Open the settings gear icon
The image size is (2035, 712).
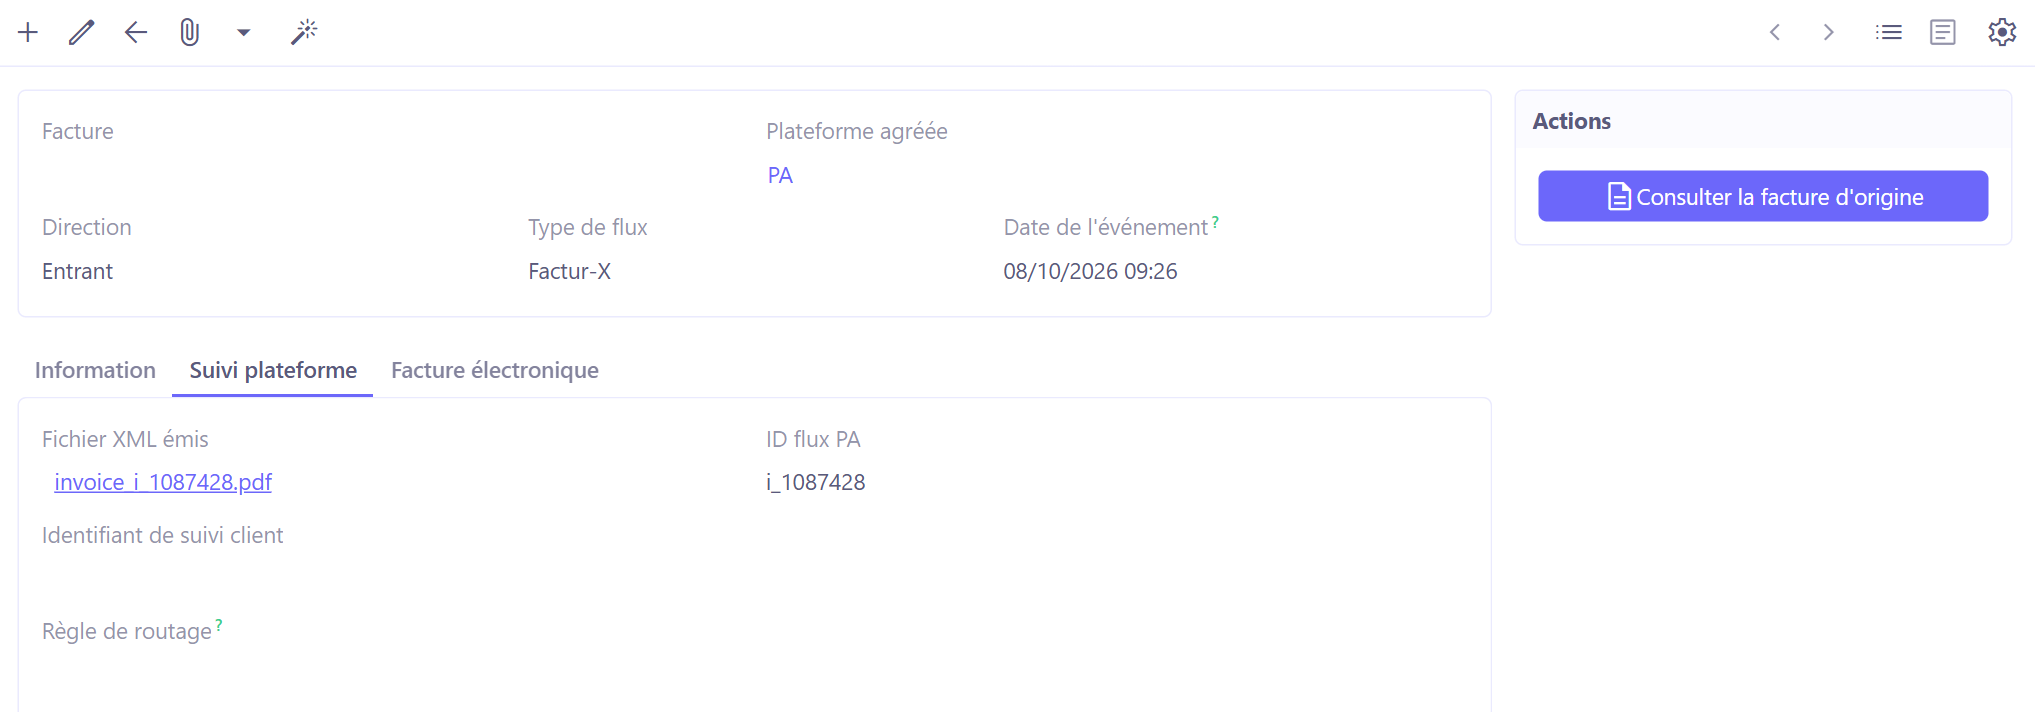pyautogui.click(x=2002, y=32)
